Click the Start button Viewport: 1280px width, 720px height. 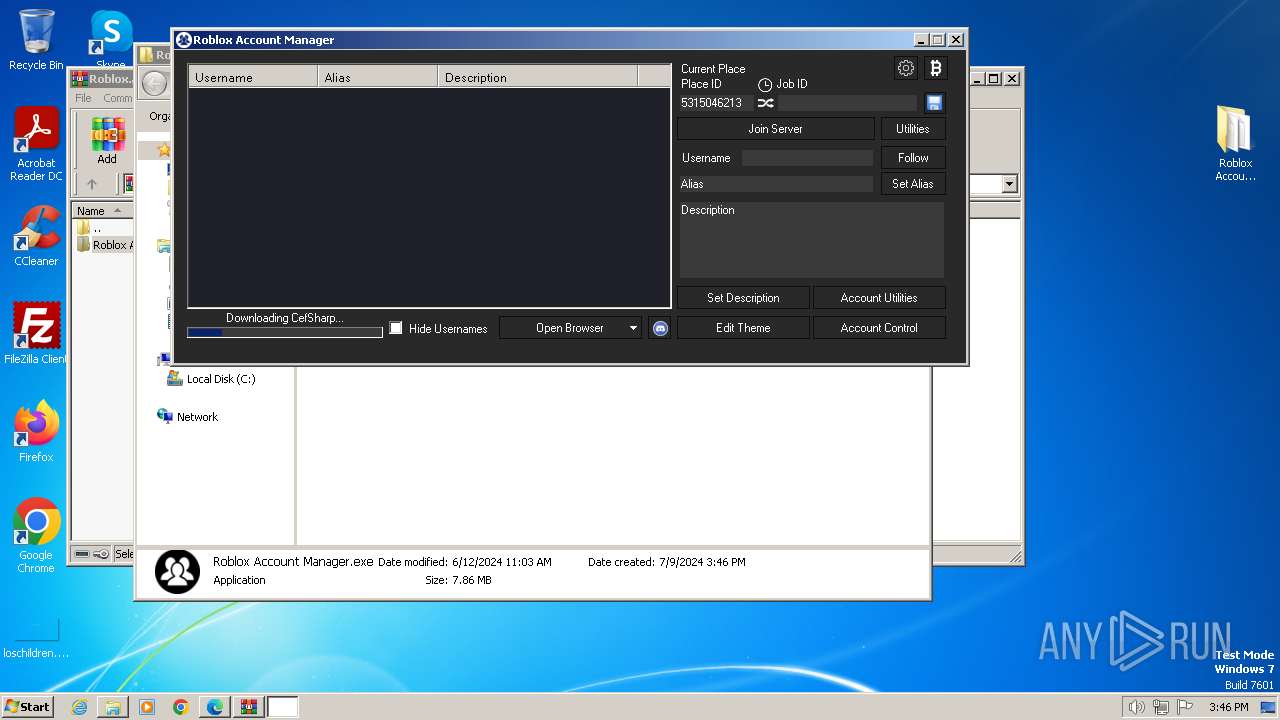(27, 707)
